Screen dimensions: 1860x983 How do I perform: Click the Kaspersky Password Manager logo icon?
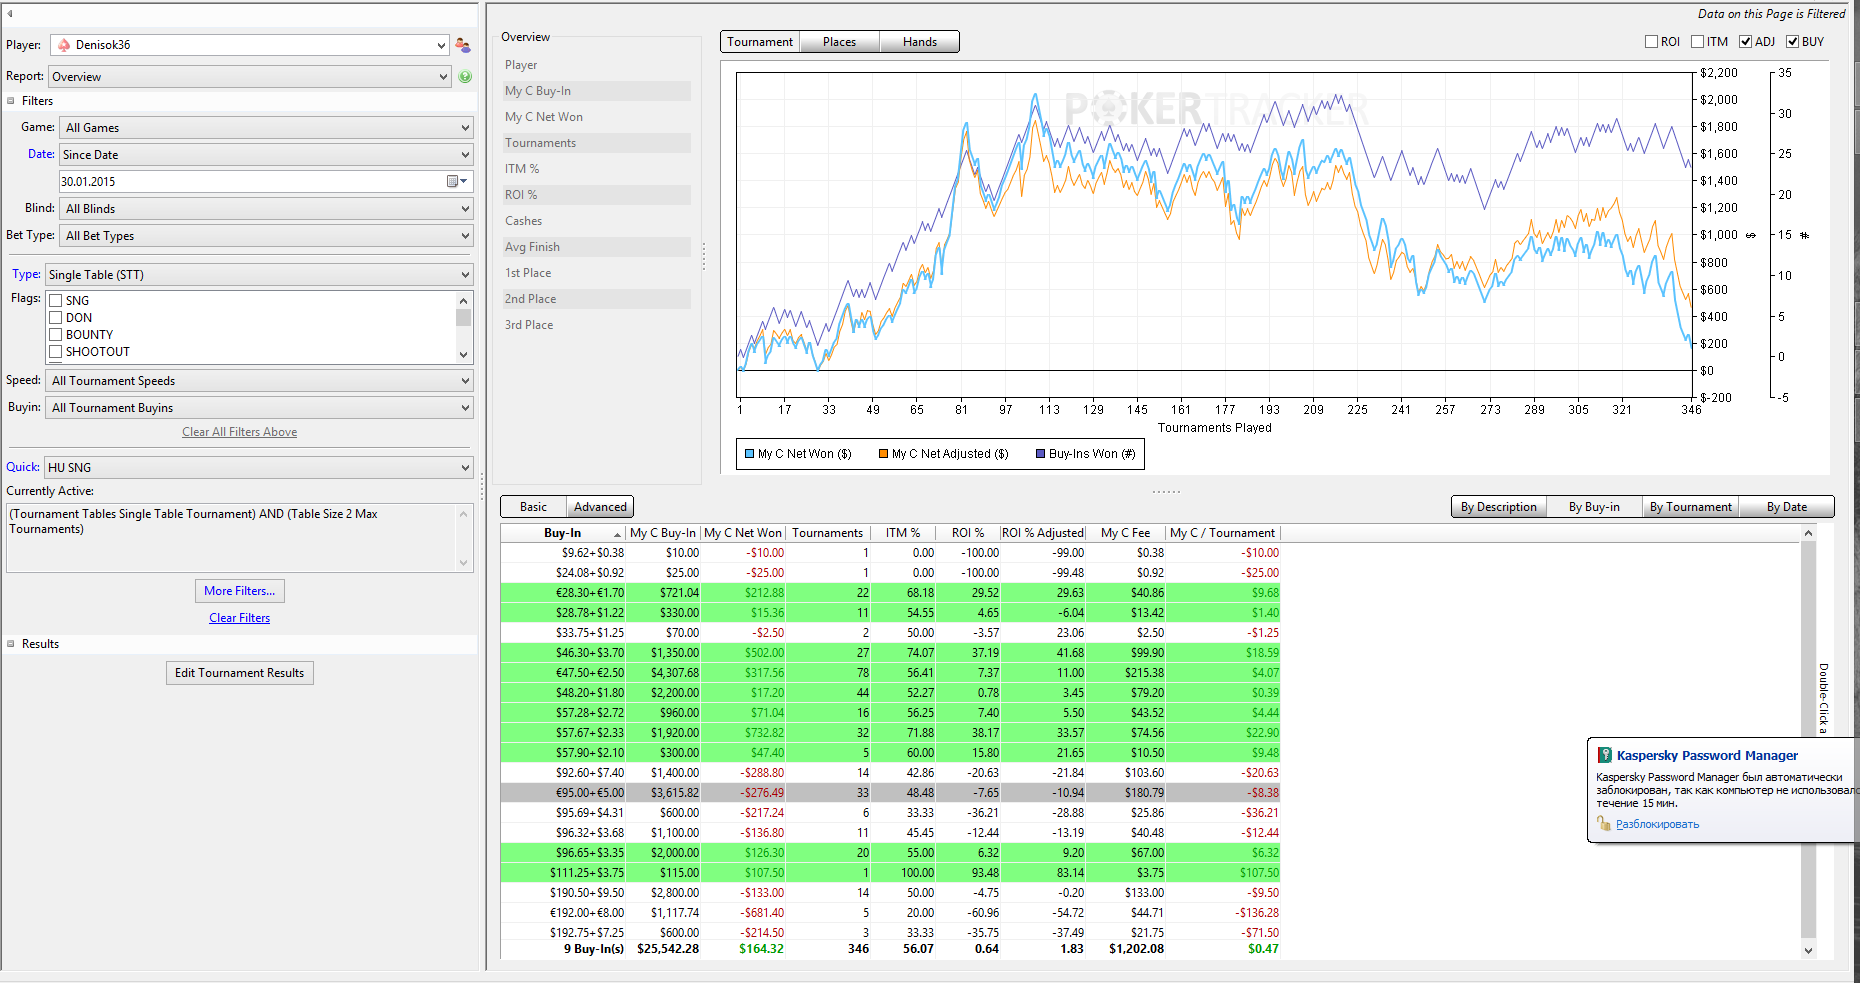pos(1605,755)
